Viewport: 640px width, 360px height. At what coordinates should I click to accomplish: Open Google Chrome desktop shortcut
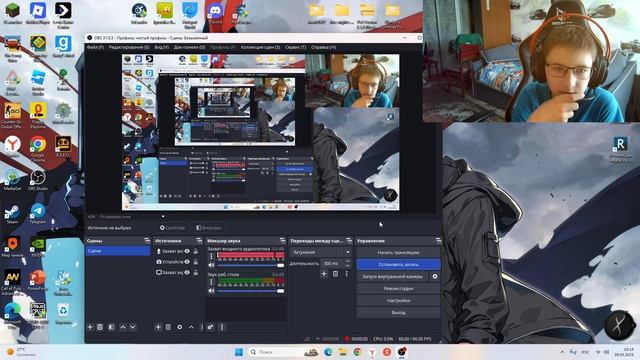[38, 149]
